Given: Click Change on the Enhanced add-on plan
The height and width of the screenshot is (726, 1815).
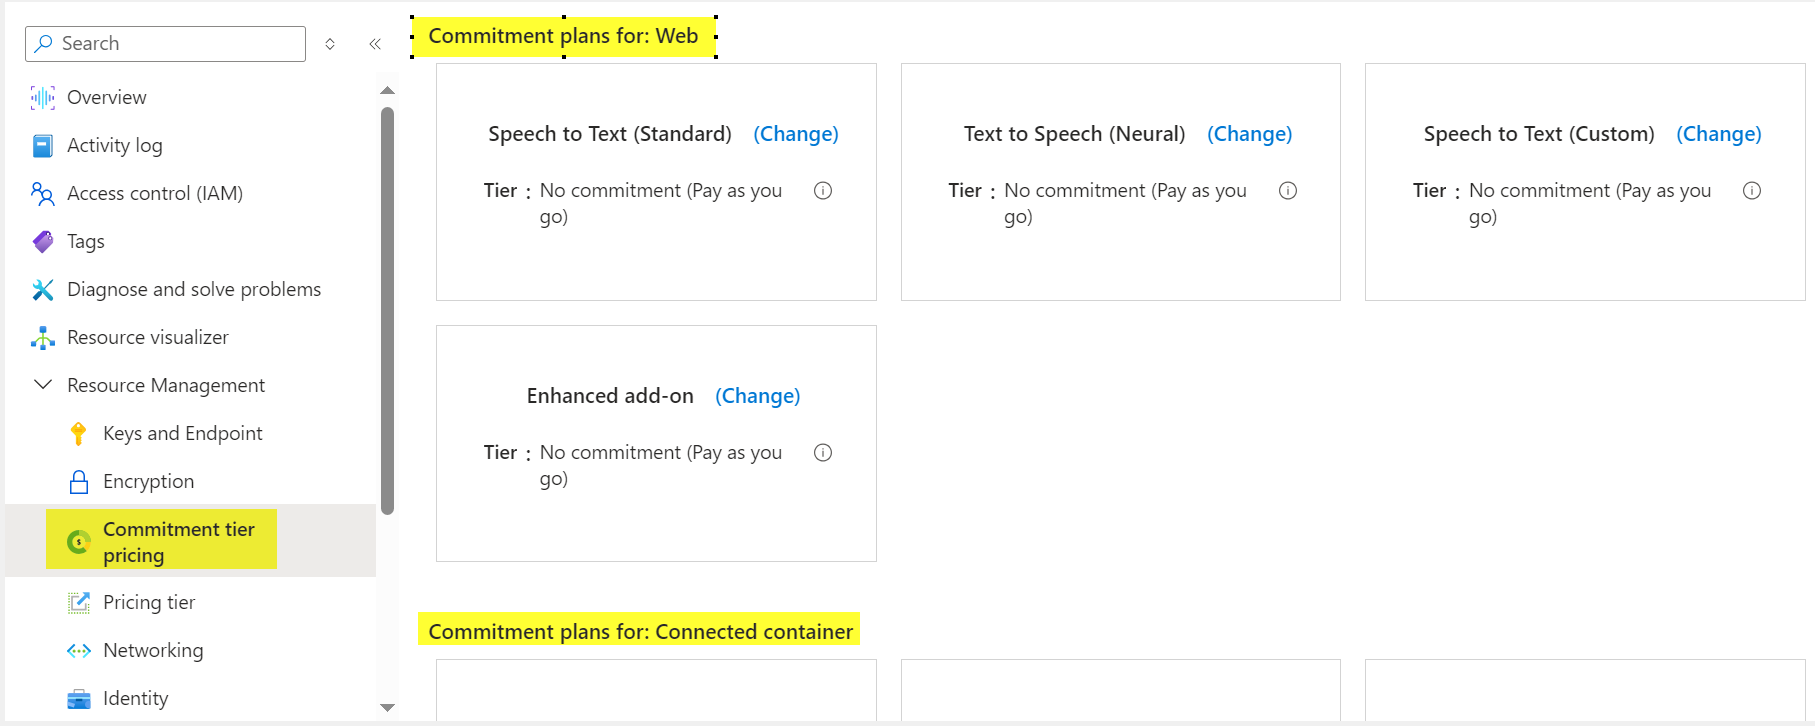Looking at the screenshot, I should tap(757, 396).
